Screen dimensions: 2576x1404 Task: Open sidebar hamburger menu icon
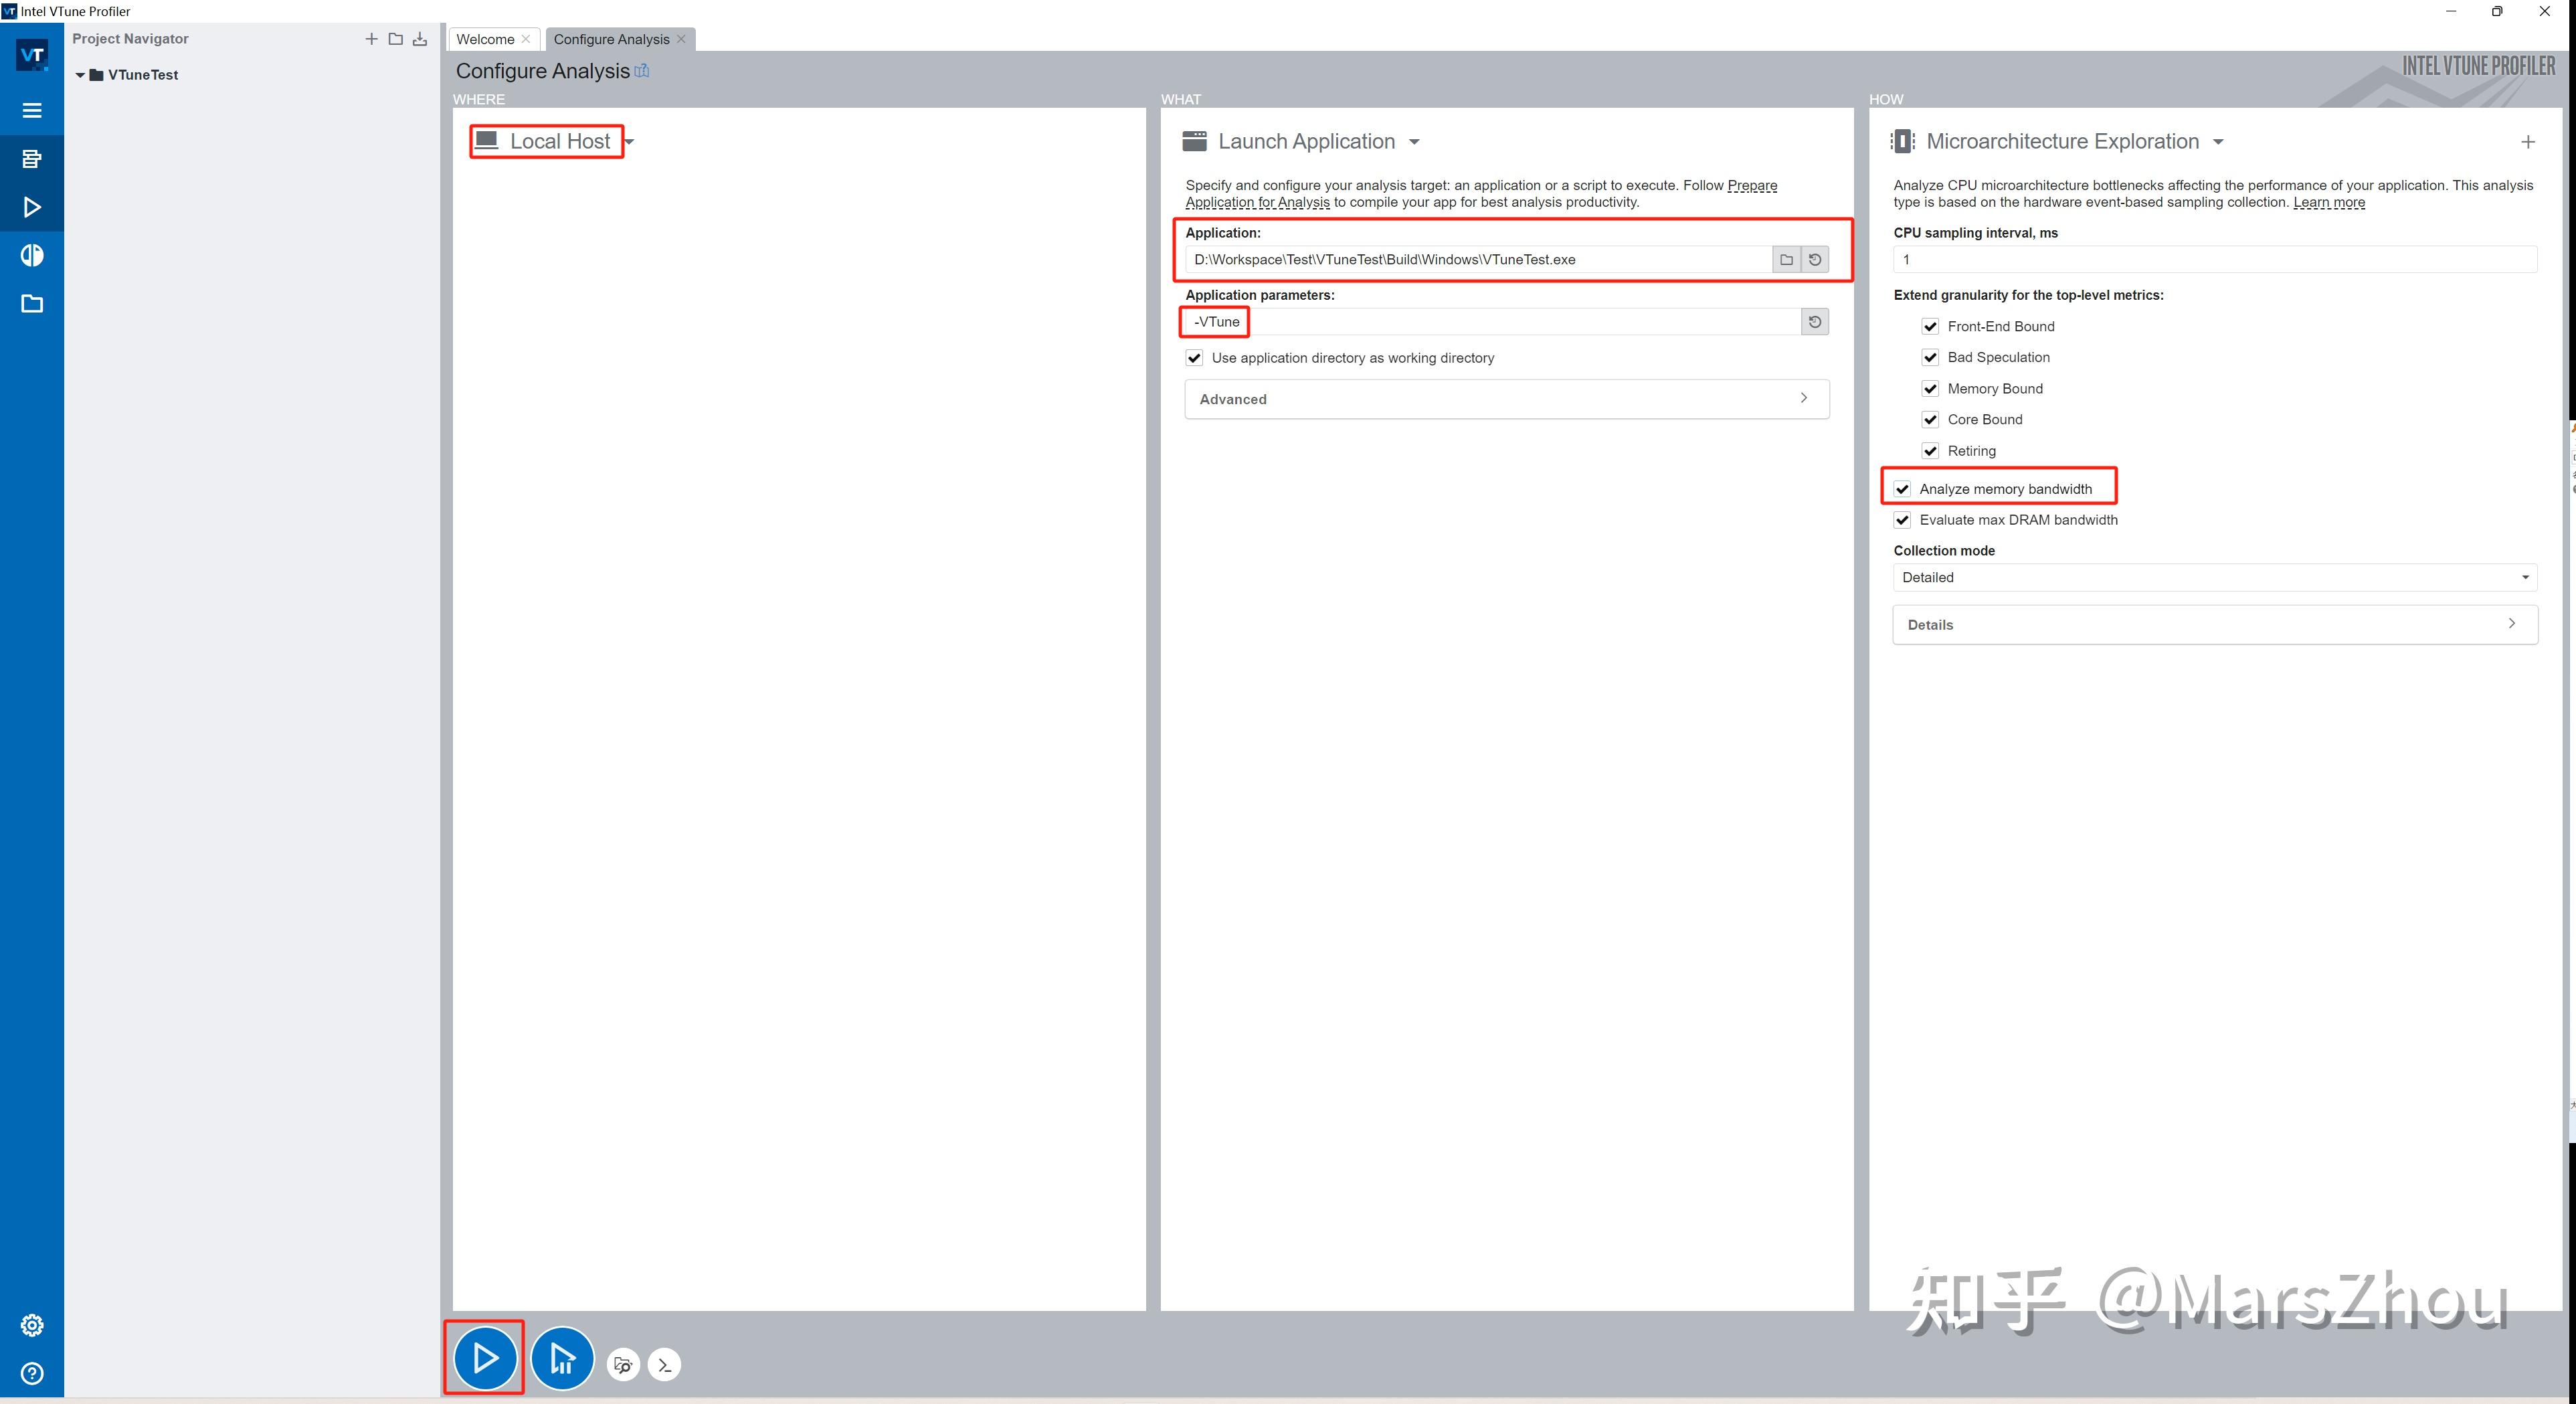pos(32,110)
